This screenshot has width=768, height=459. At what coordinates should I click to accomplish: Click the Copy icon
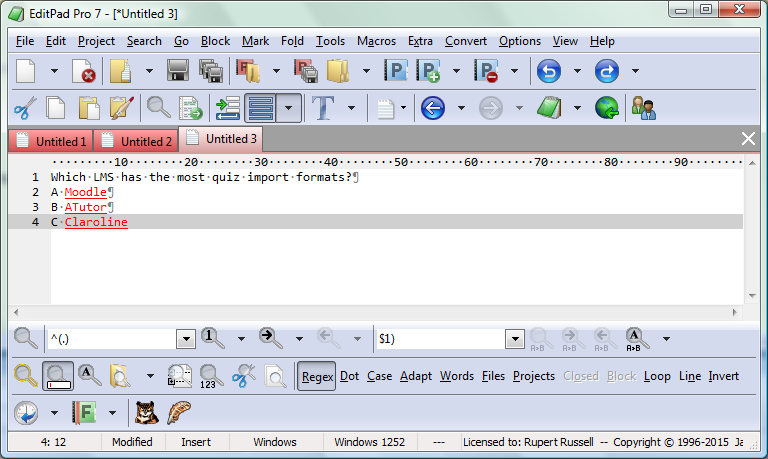(x=56, y=108)
